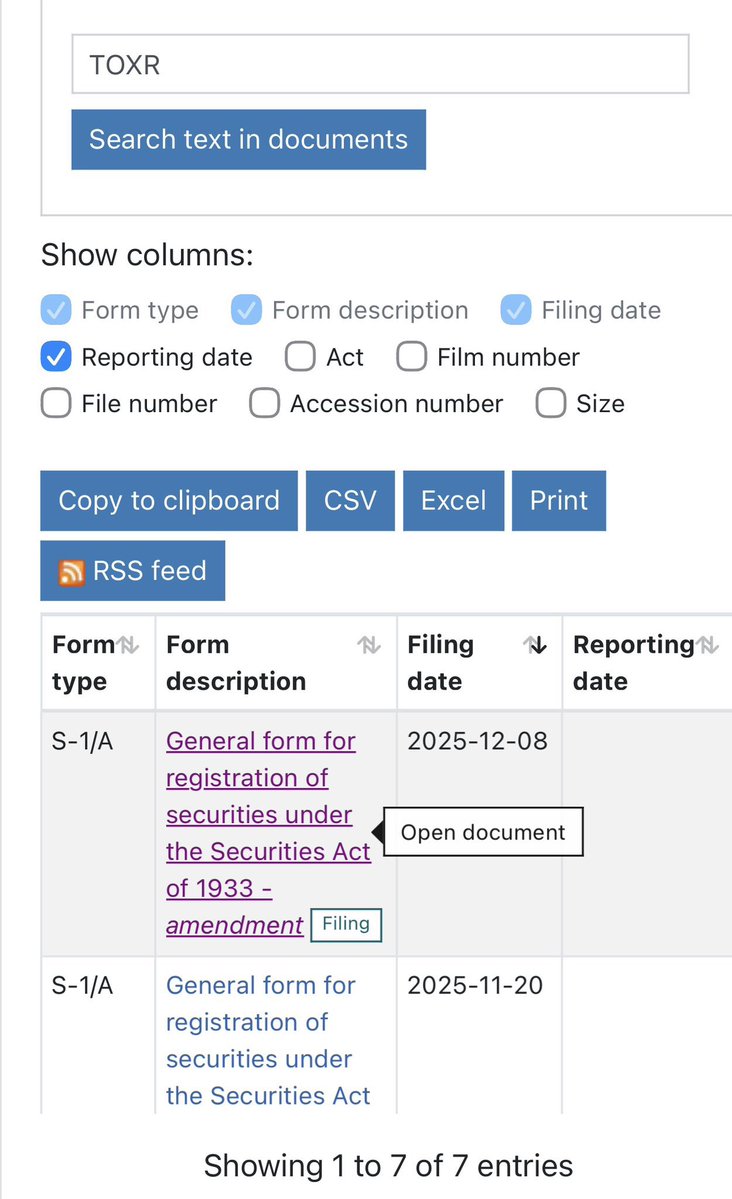Click Search text in documents button
Viewport: 732px width, 1199px height.
[249, 139]
